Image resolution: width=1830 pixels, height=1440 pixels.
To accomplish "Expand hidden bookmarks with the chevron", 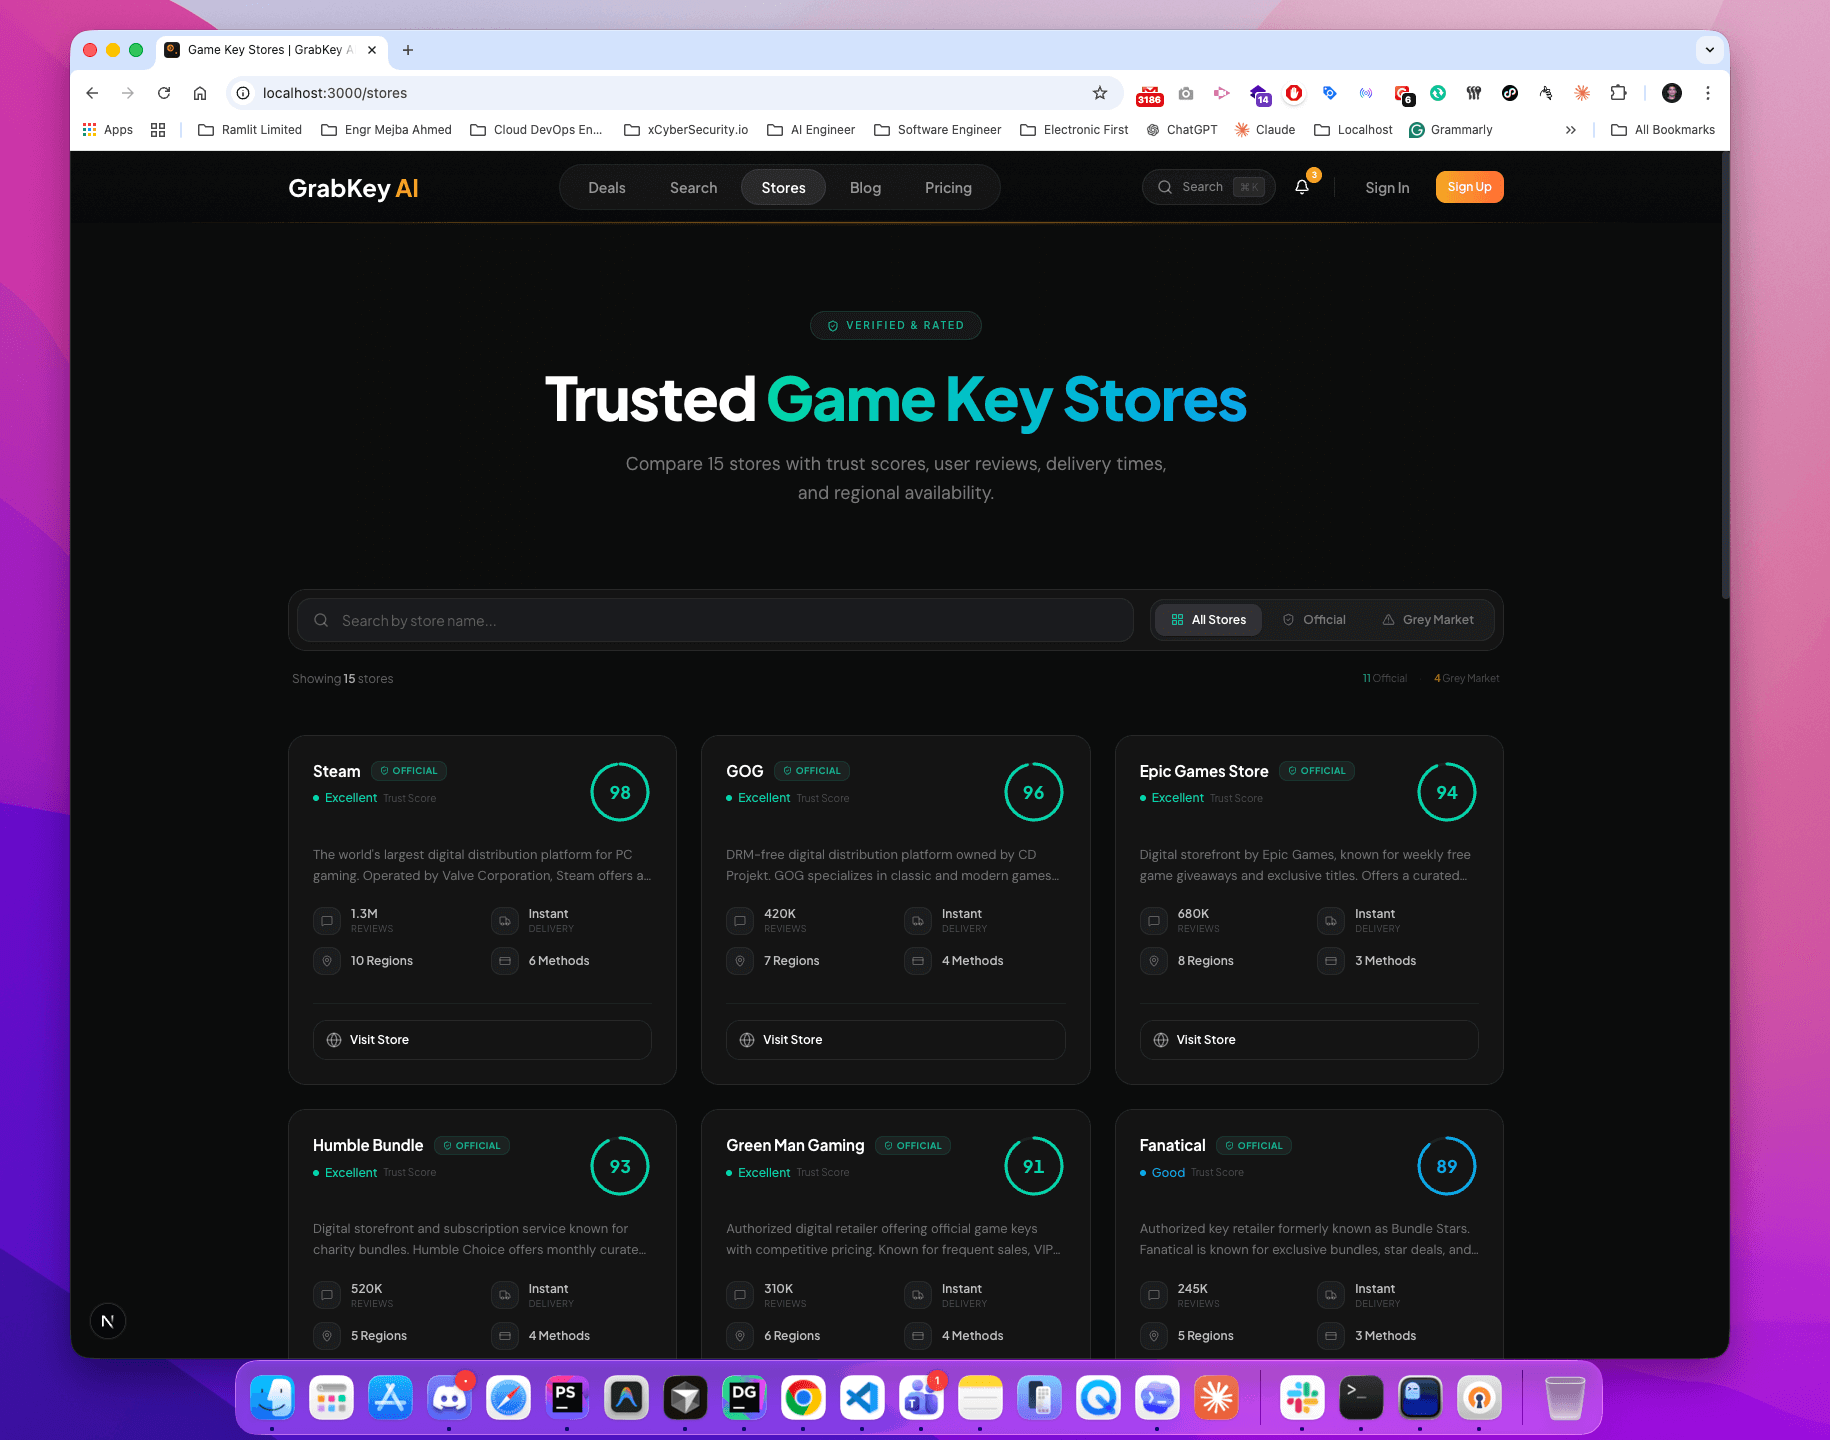I will click(1571, 130).
